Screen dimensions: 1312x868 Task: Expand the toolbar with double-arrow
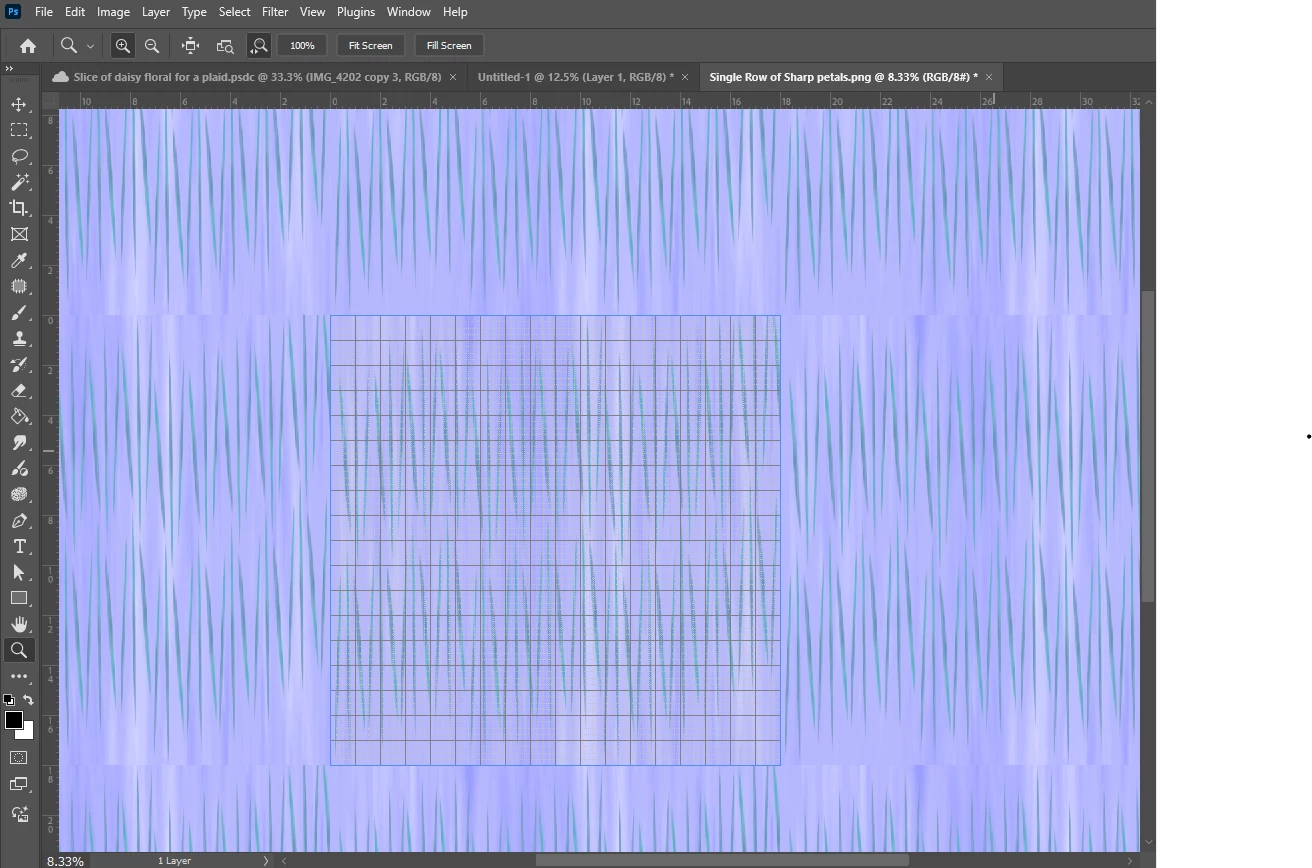click(9, 69)
